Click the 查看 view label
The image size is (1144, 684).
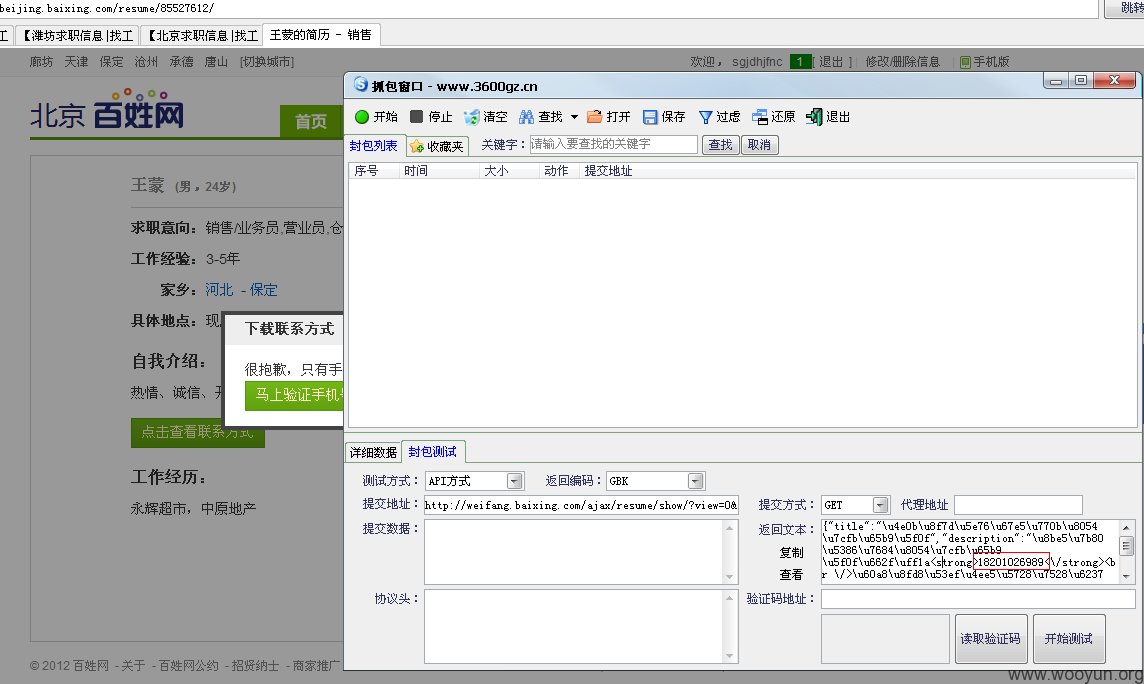click(x=792, y=575)
